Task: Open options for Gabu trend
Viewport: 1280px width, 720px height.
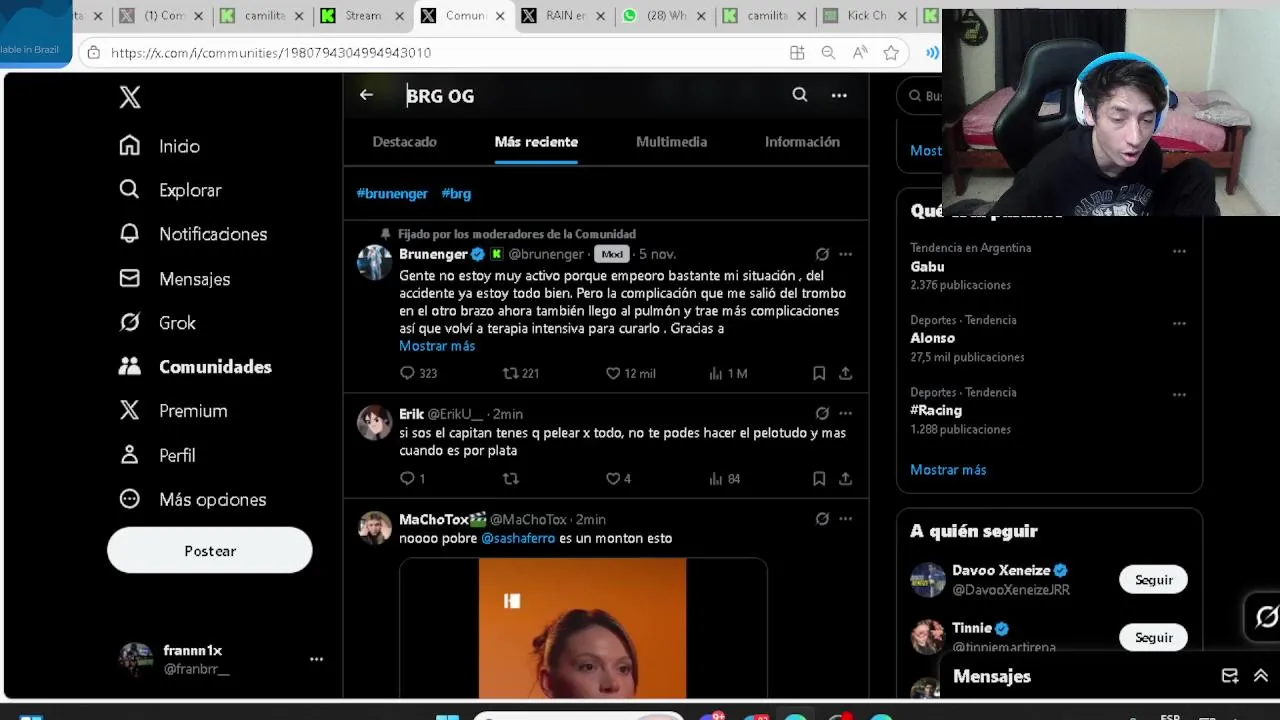Action: tap(1179, 251)
